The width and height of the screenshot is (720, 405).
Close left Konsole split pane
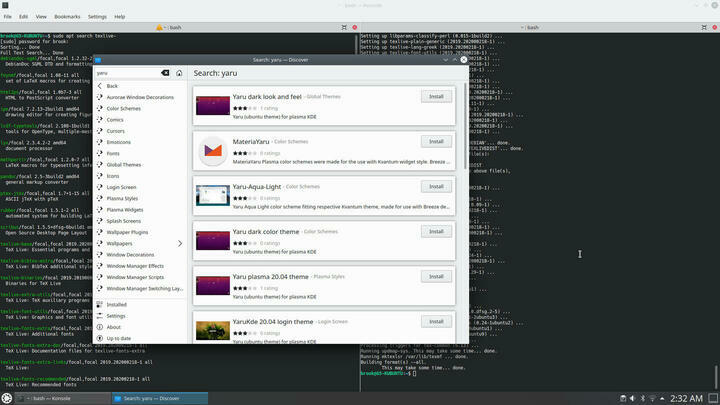pyautogui.click(x=354, y=28)
